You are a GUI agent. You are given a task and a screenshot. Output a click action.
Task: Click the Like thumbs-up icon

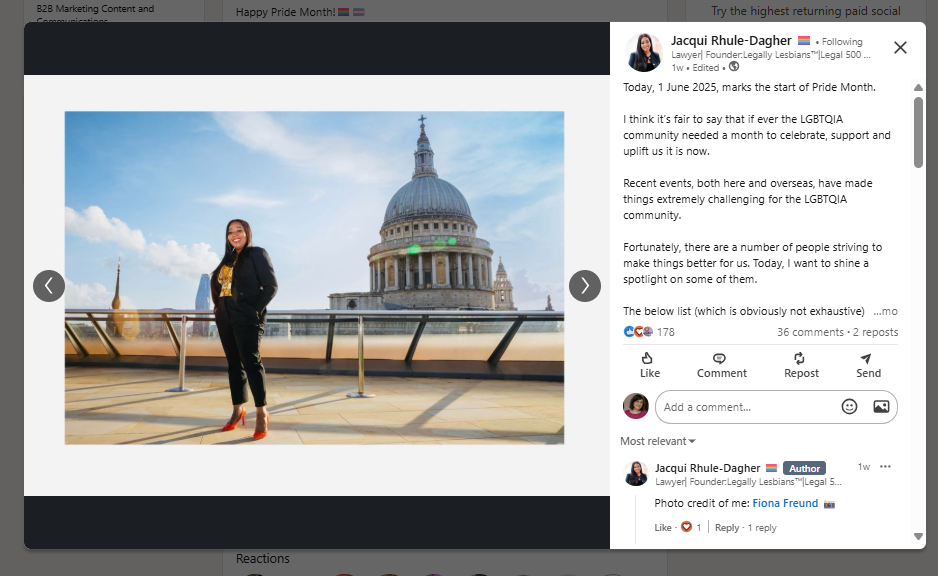[x=648, y=358]
